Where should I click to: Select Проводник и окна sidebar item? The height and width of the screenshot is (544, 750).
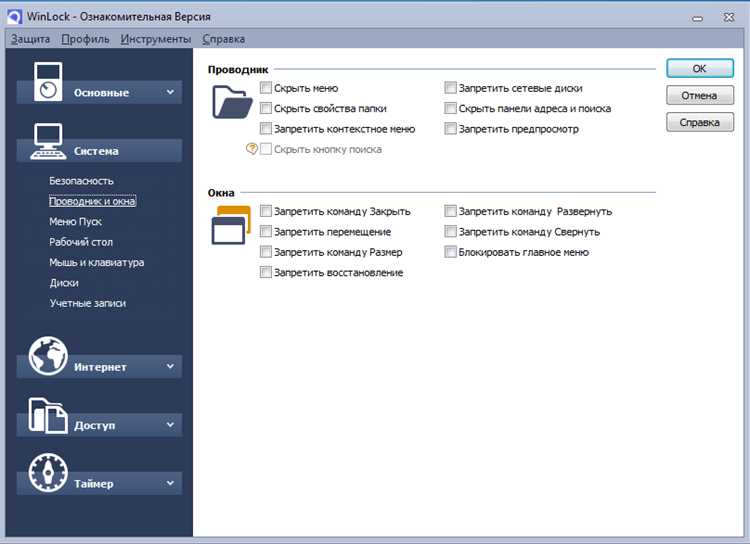[x=92, y=201]
